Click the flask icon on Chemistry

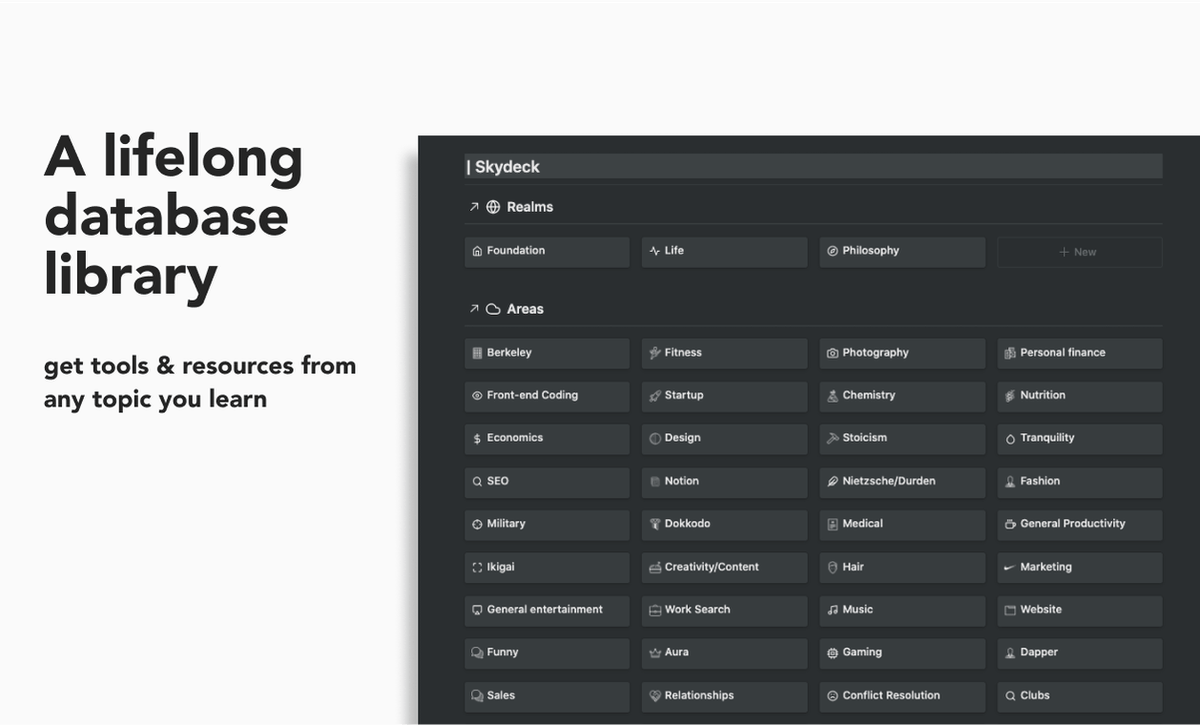coord(832,396)
